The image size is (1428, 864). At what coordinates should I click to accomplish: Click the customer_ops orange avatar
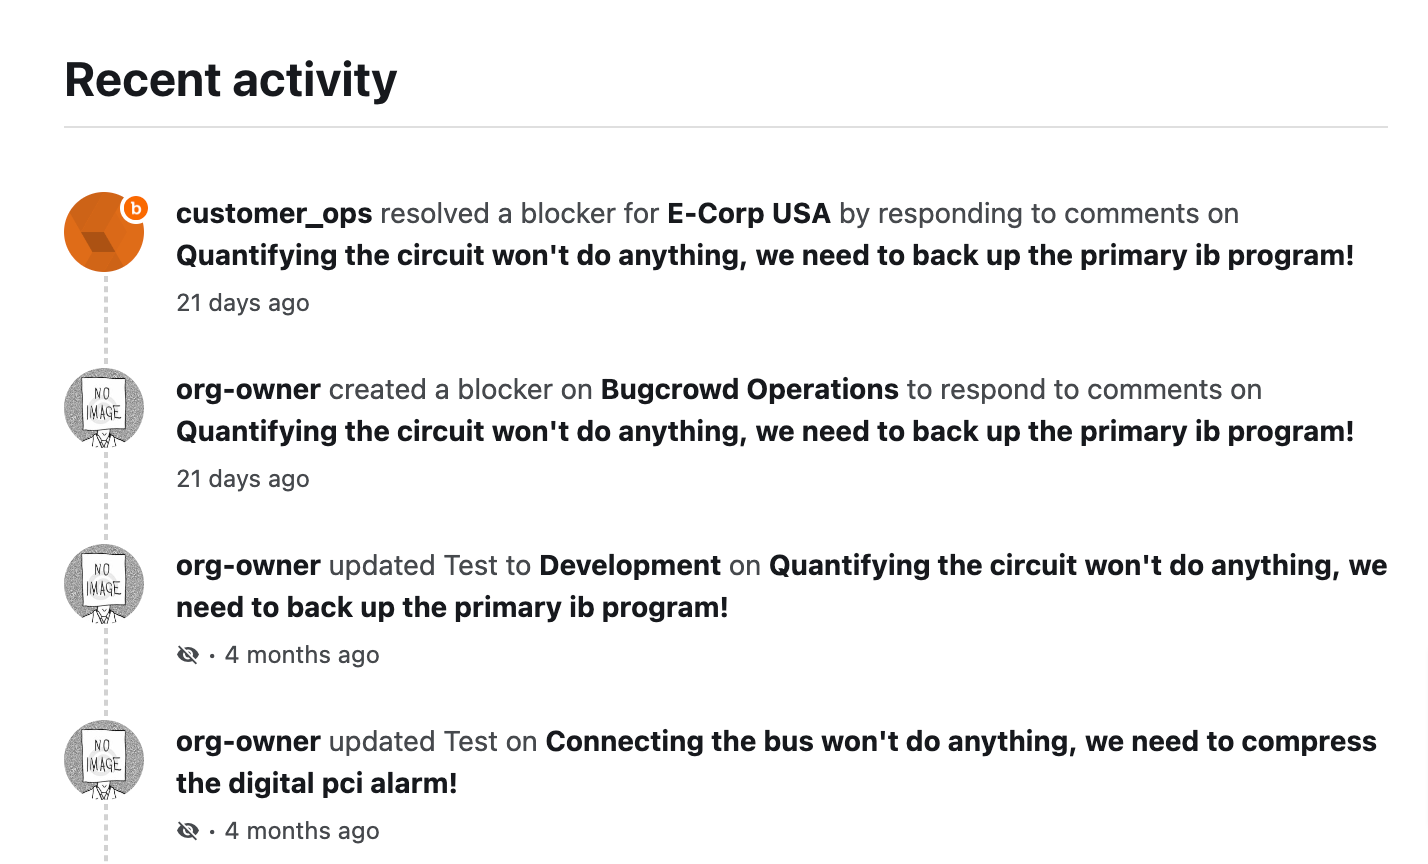click(104, 232)
